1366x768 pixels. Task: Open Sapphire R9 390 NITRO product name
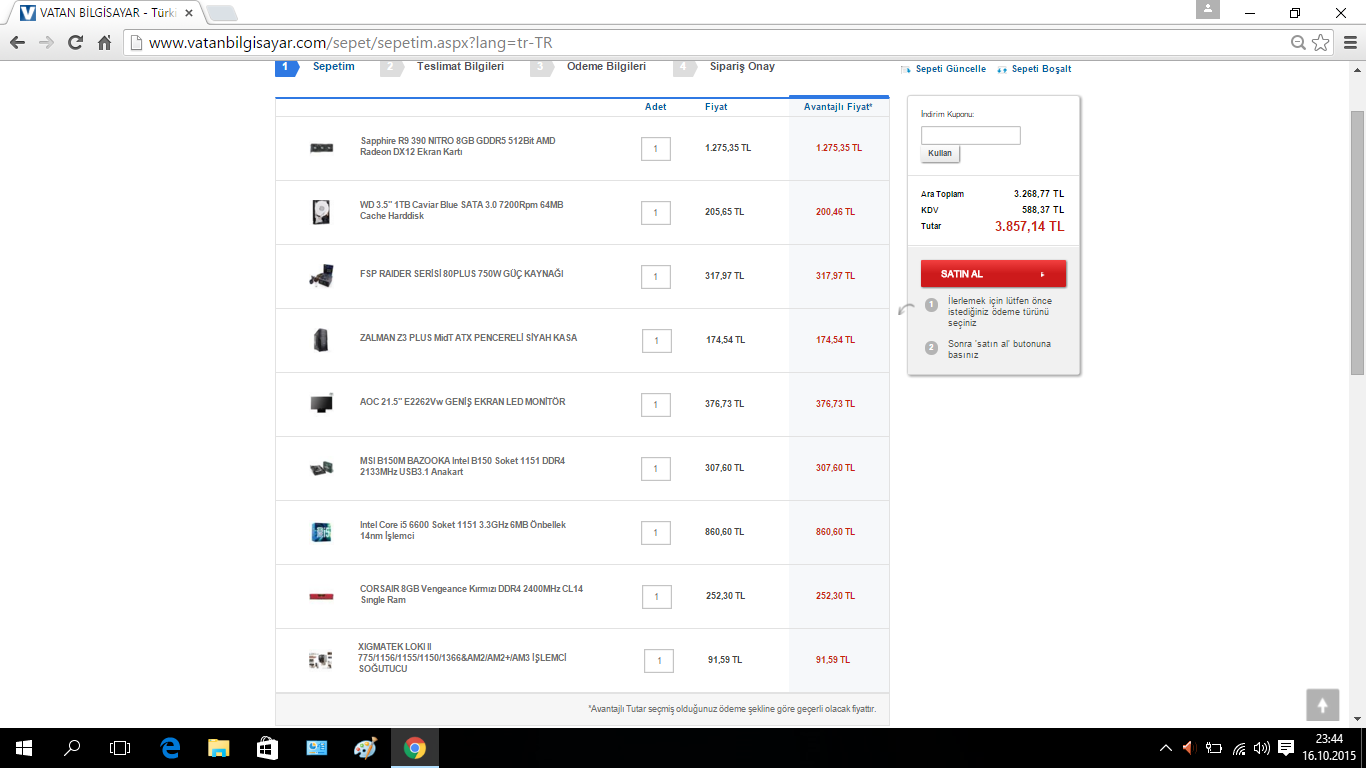458,146
